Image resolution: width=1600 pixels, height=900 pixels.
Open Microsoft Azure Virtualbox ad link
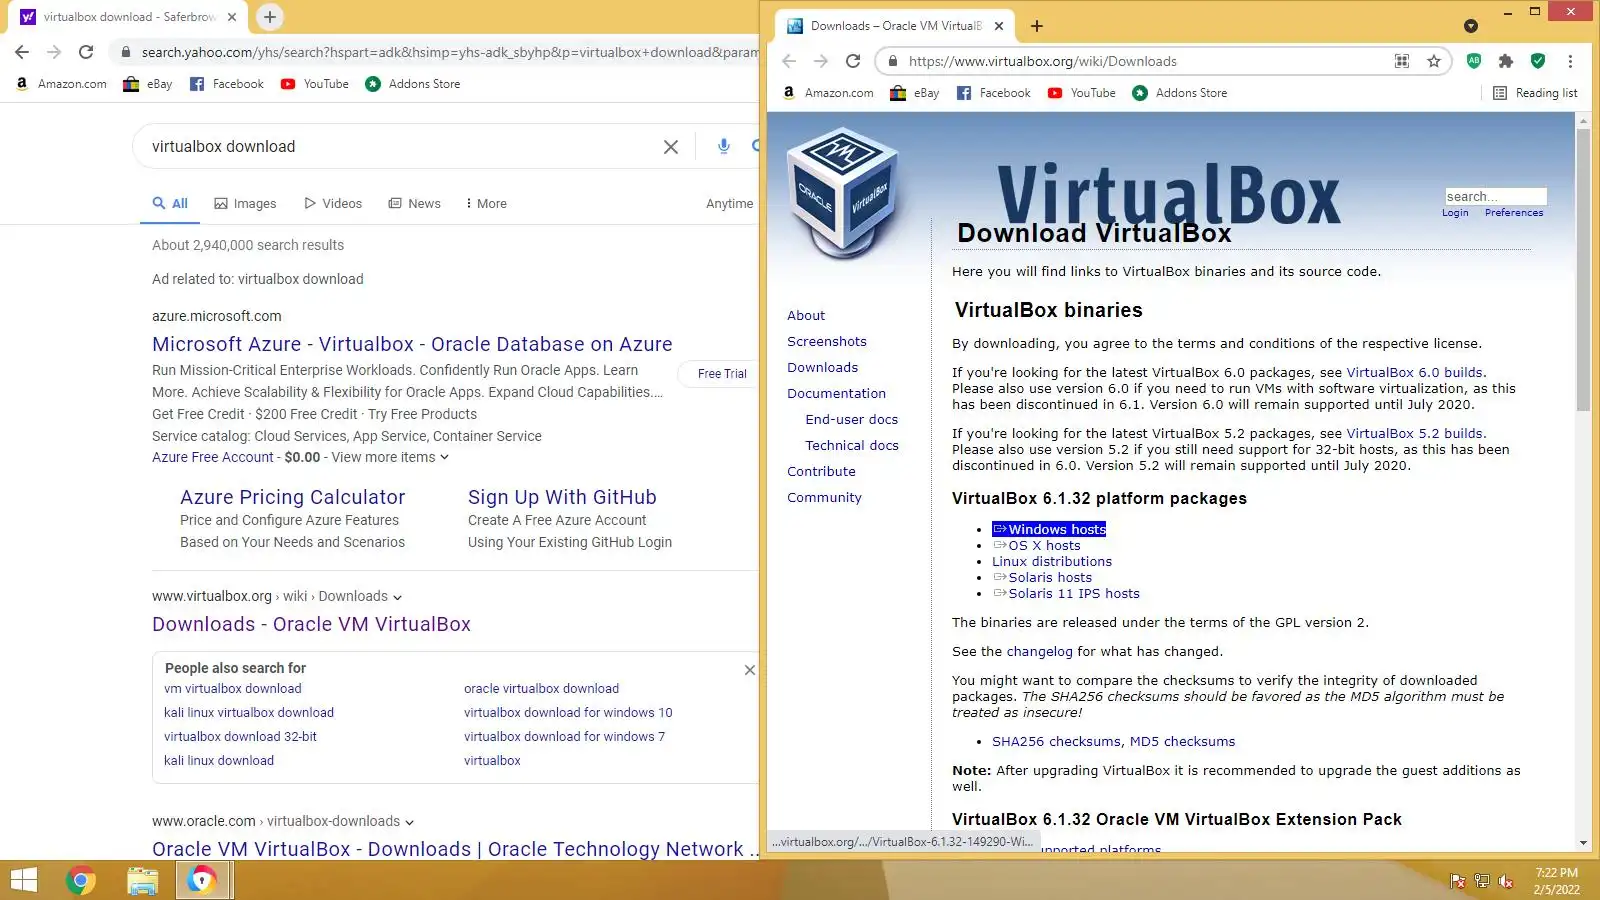[x=412, y=344]
